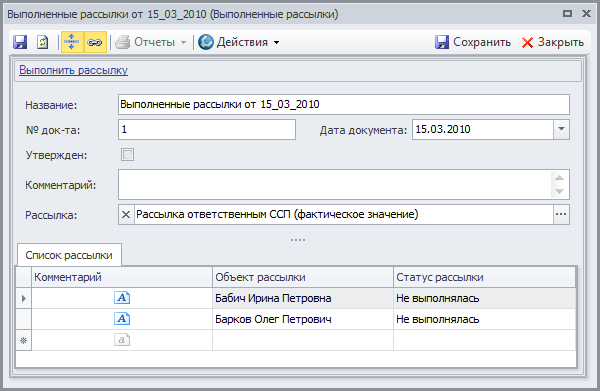Toggle the highlighted split layout icon
Viewport: 600px width, 391px height.
pos(72,42)
